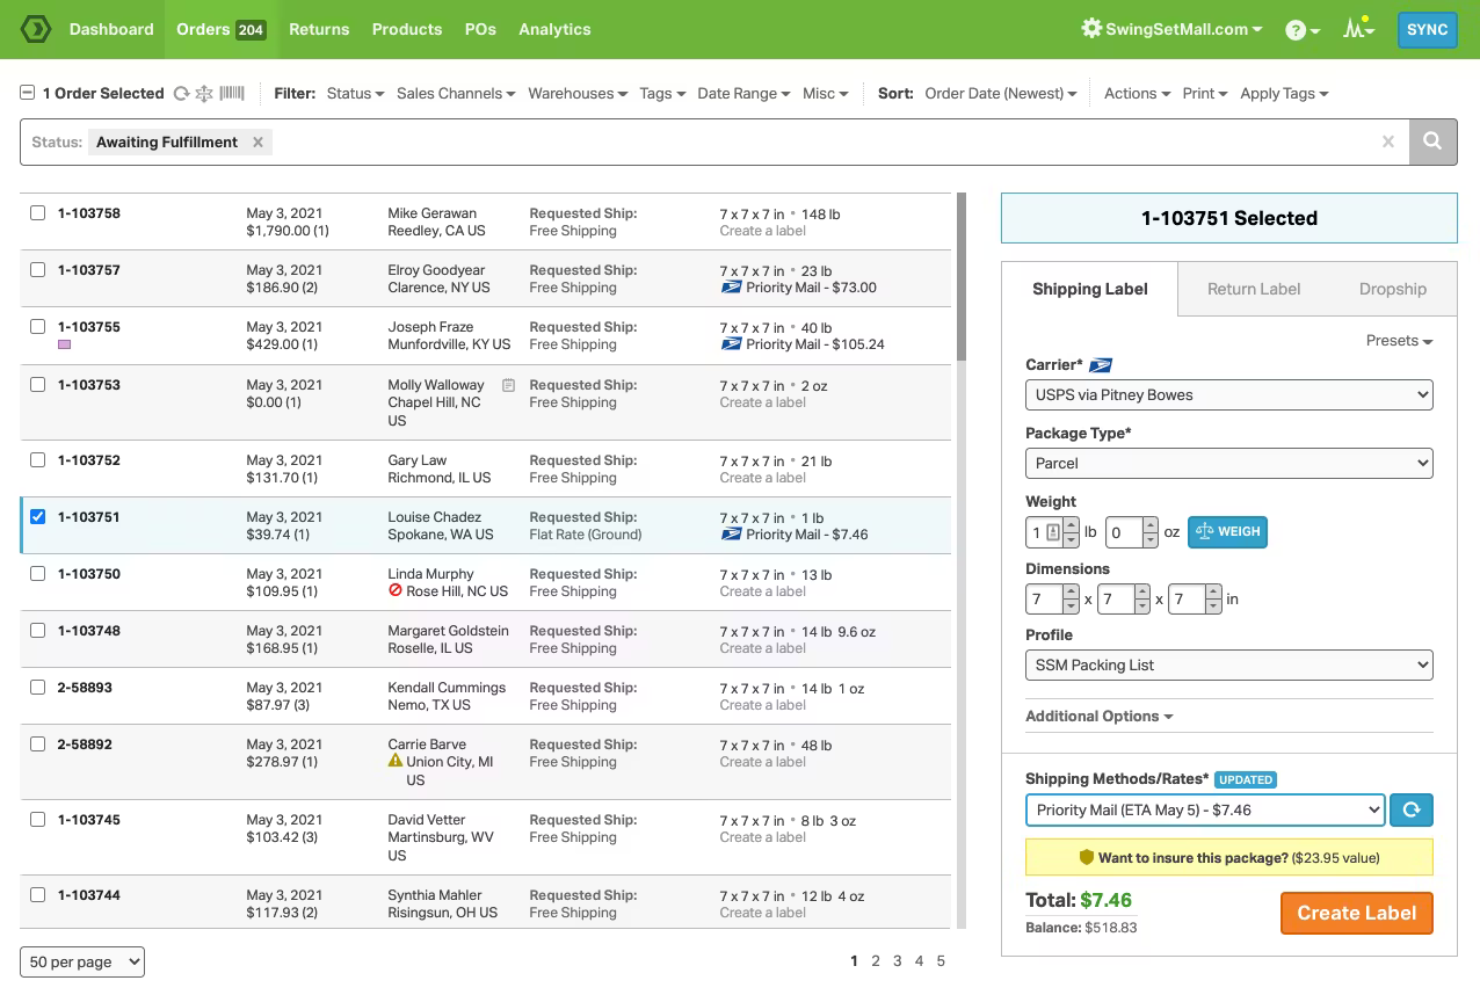Uncheck order 1-103751

(37, 516)
